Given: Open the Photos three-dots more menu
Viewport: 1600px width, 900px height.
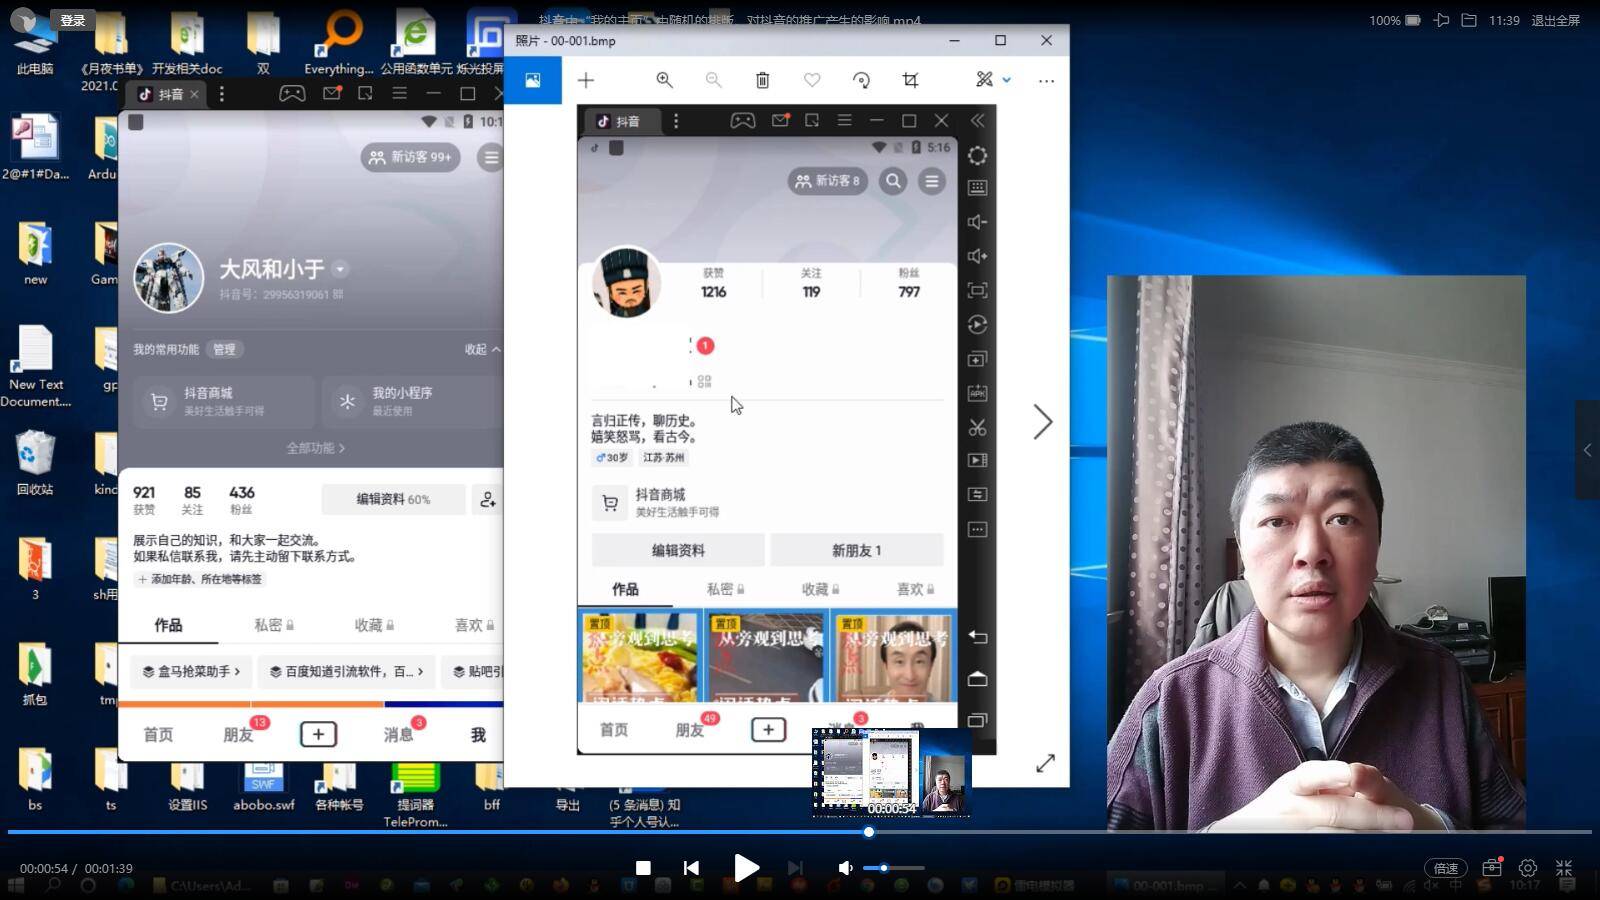Looking at the screenshot, I should point(1046,80).
